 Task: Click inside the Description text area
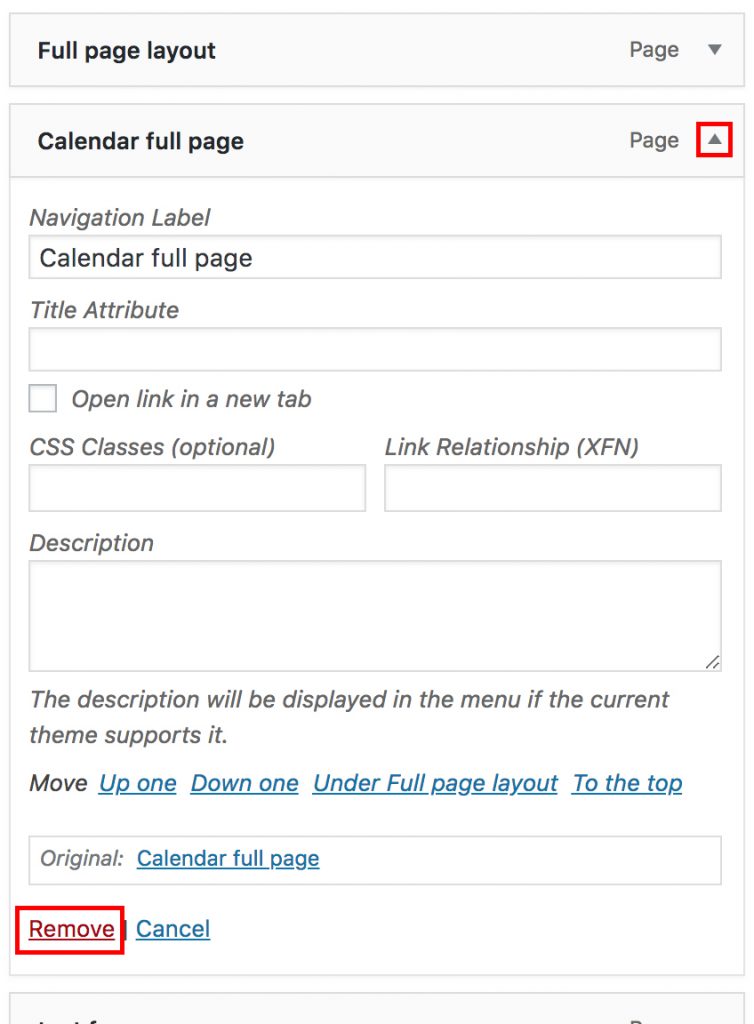pos(375,615)
